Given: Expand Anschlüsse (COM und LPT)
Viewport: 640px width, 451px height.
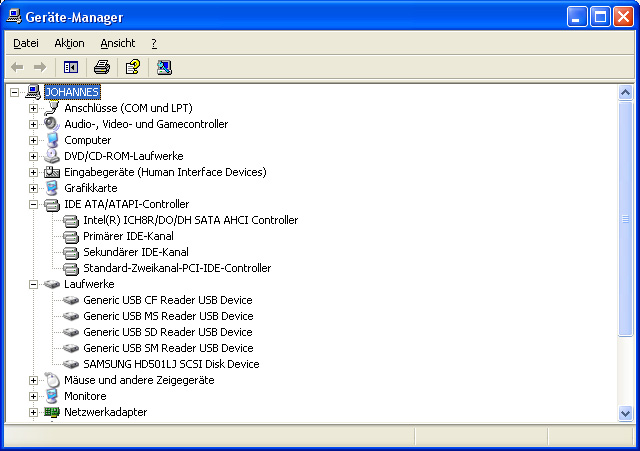Looking at the screenshot, I should click(33, 108).
